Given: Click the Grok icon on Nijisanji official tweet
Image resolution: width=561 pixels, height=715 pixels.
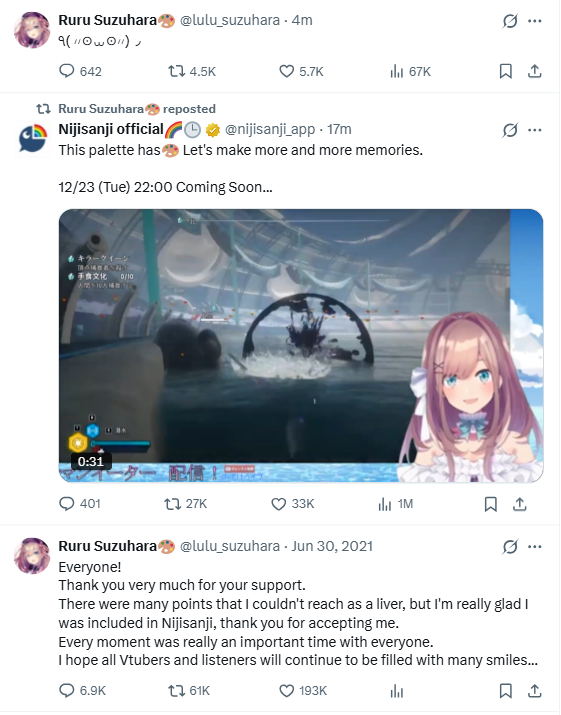Looking at the screenshot, I should pos(510,130).
